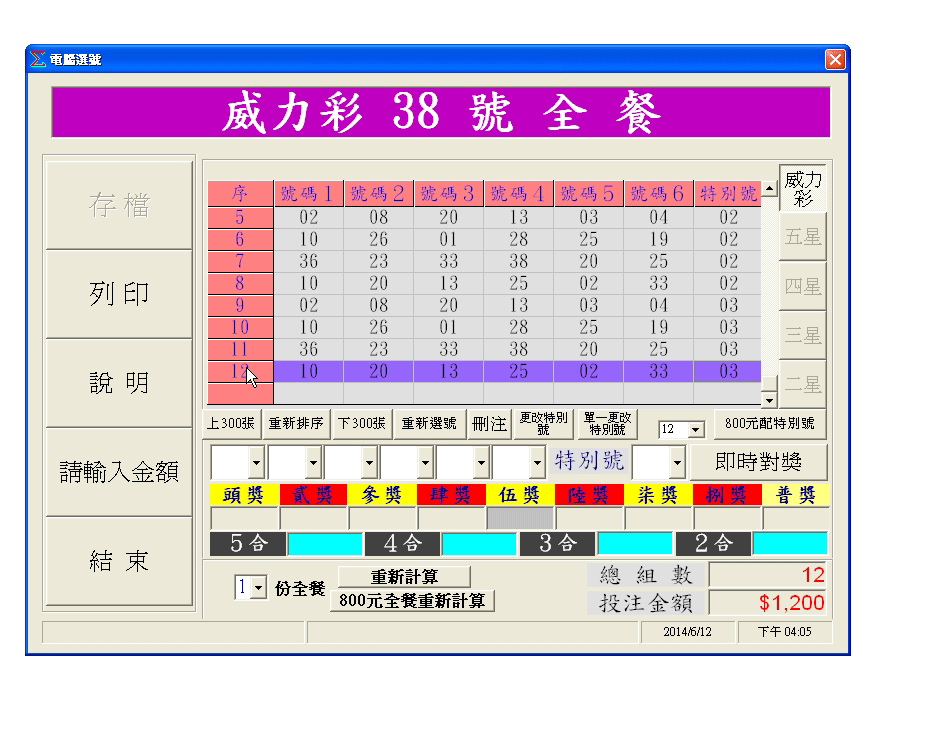Click the 下300張 button
Viewport: 945px width, 743px height.
361,424
